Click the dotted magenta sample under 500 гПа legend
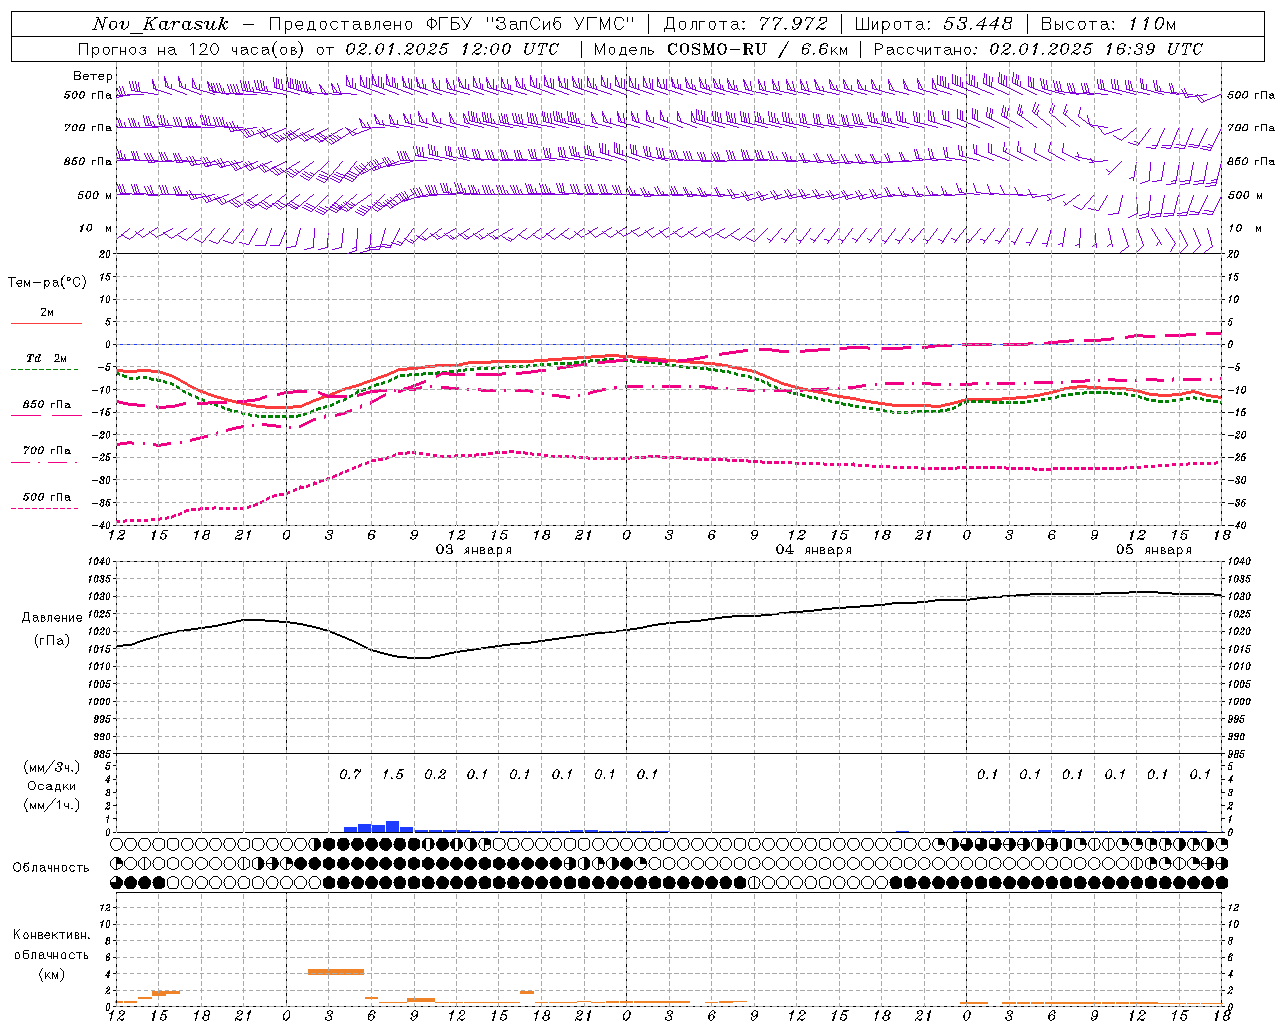The height and width of the screenshot is (1024, 1280). tap(45, 509)
